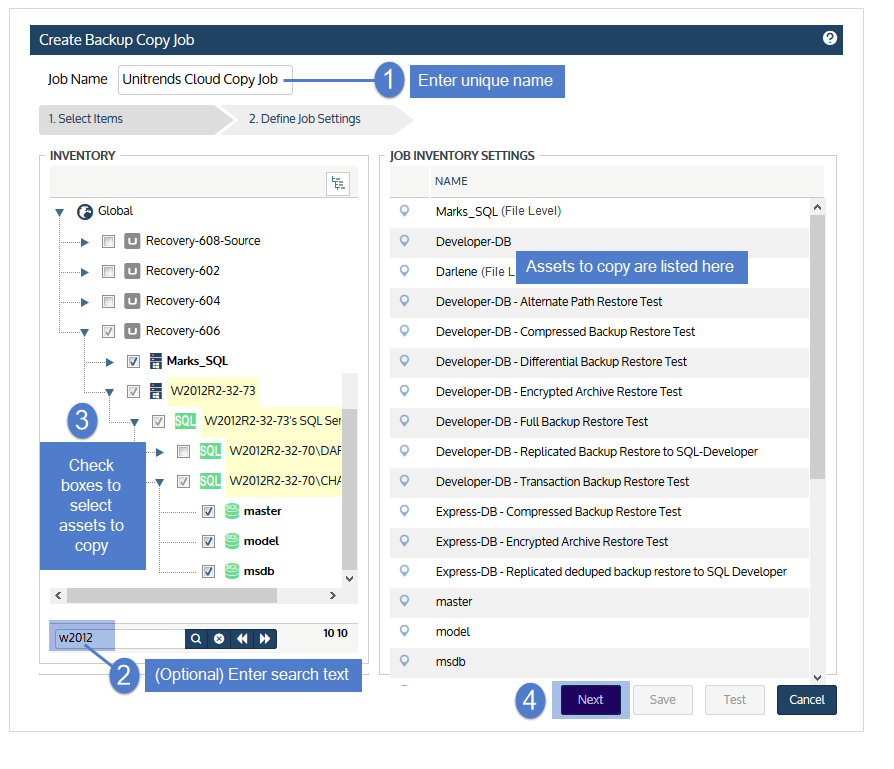Uncheck the master database checkbox

point(209,512)
